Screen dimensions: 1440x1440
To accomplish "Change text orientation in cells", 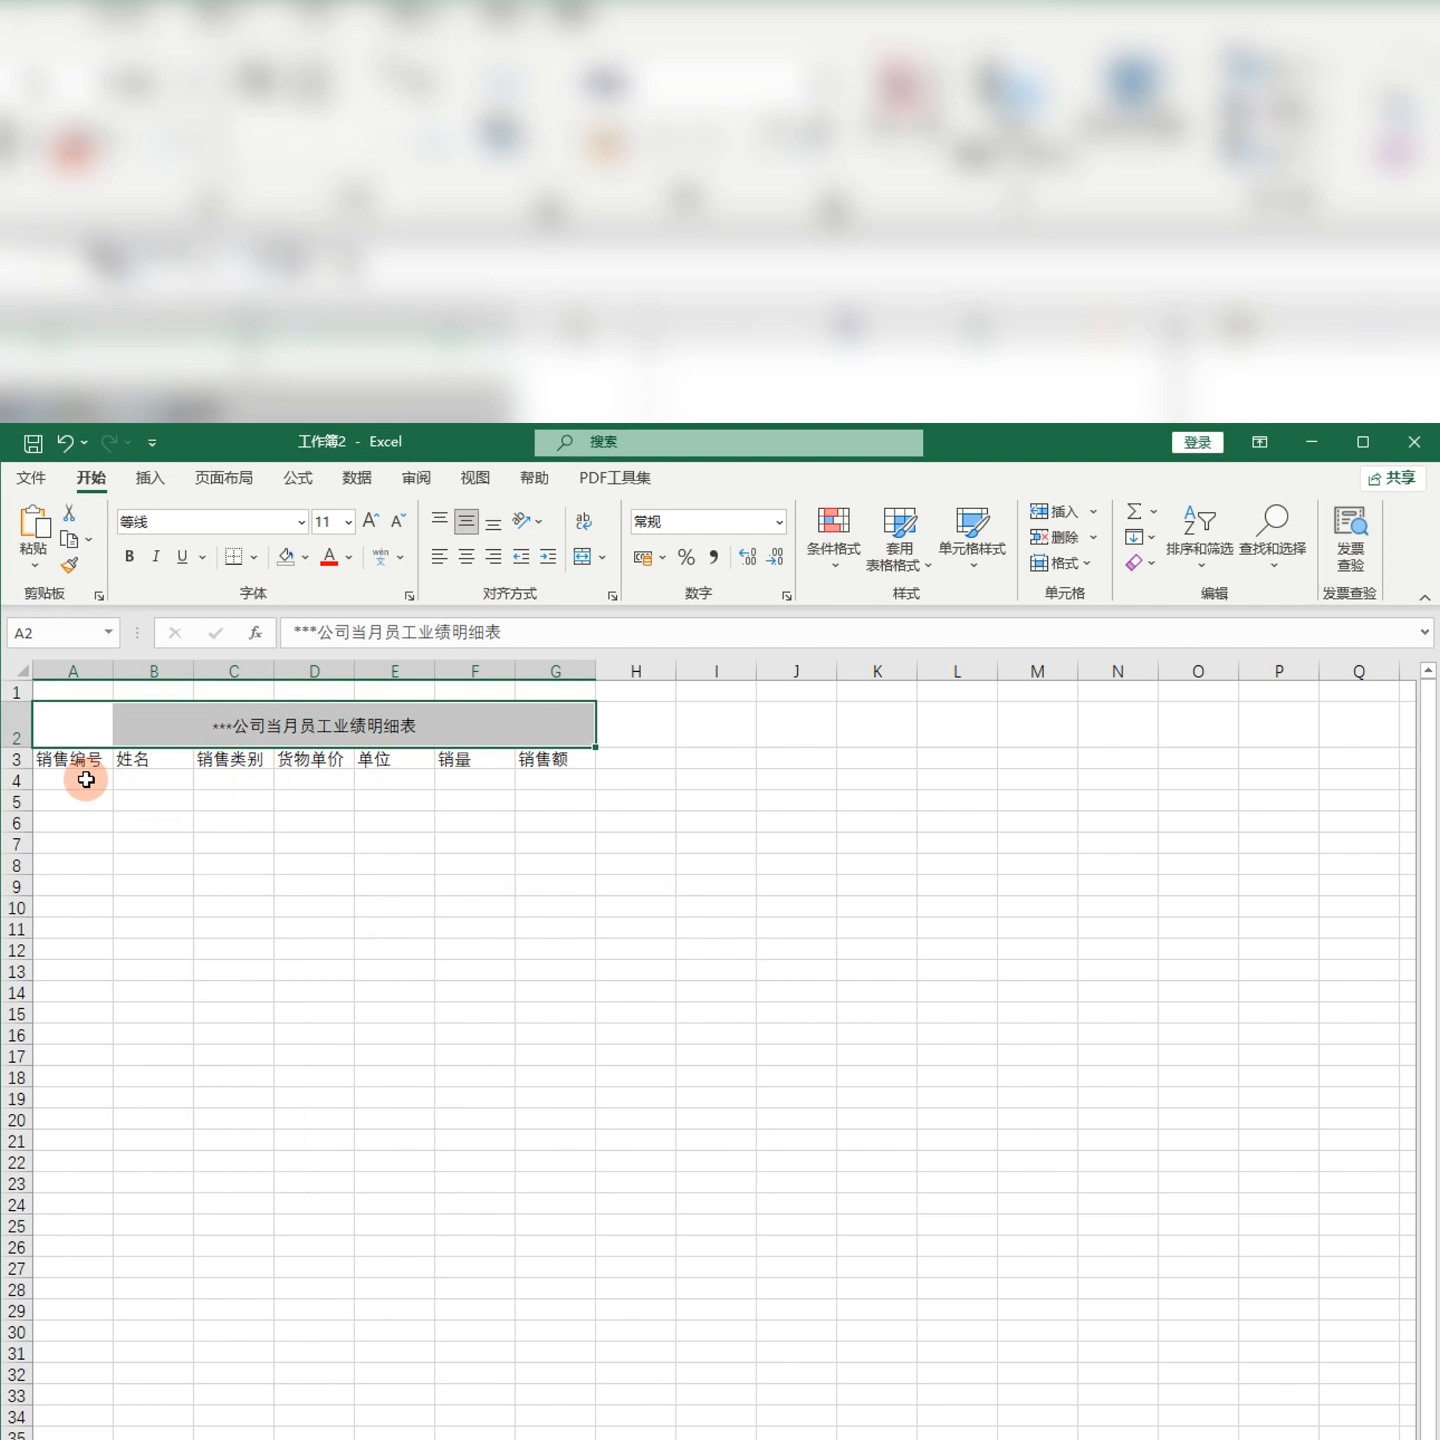I will pos(521,521).
